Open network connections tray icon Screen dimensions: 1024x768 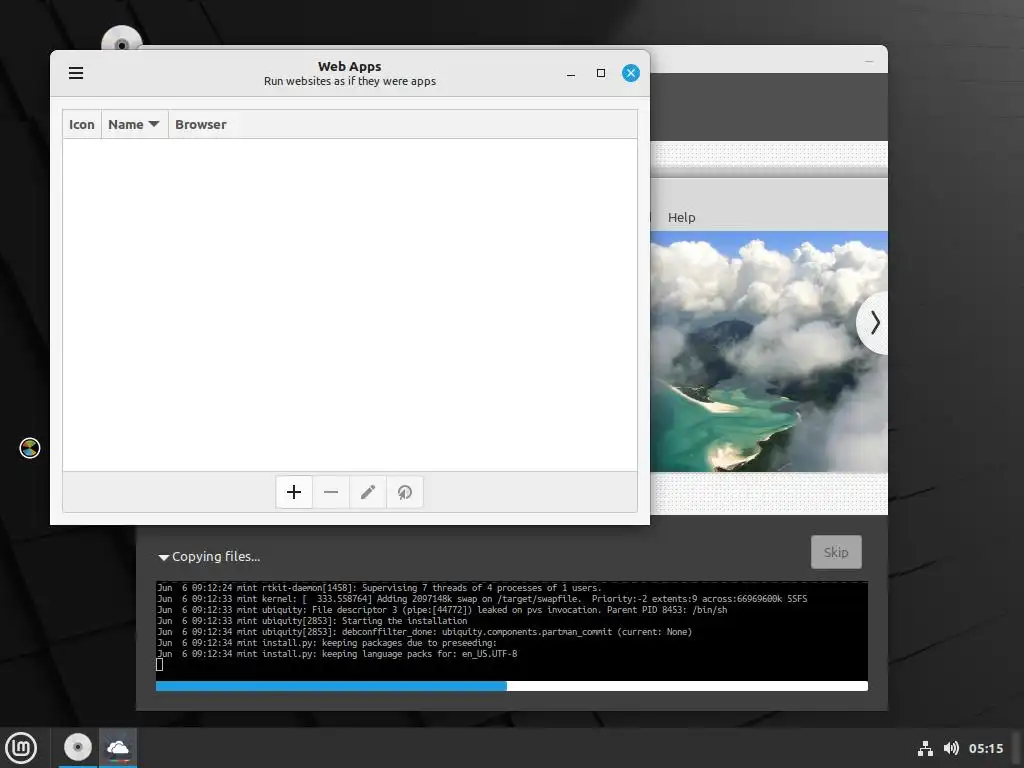coord(925,748)
